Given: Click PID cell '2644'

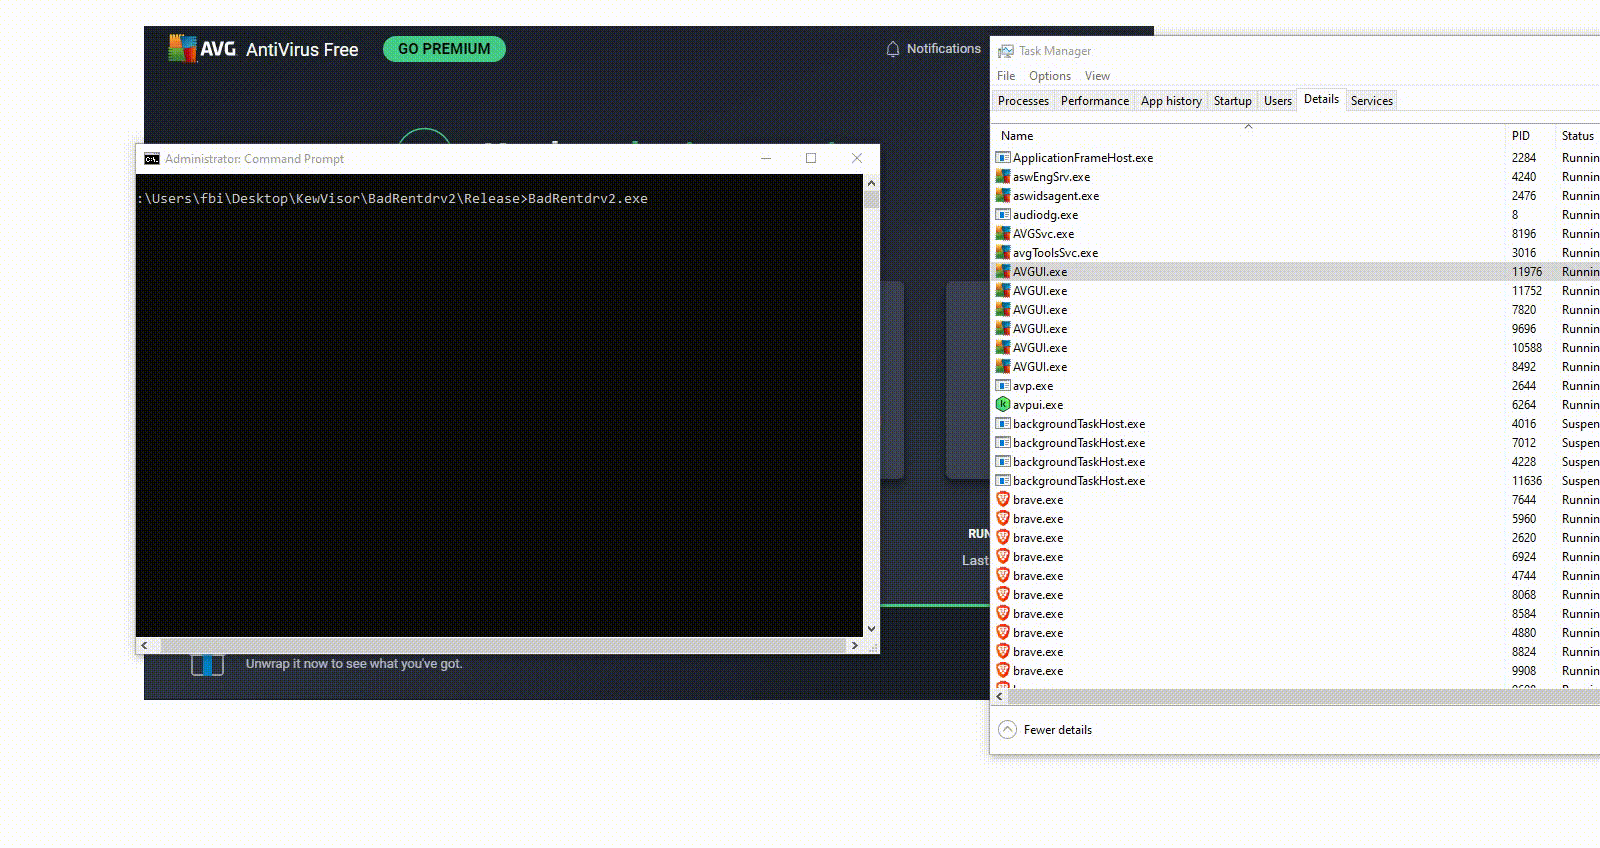Looking at the screenshot, I should 1524,386.
